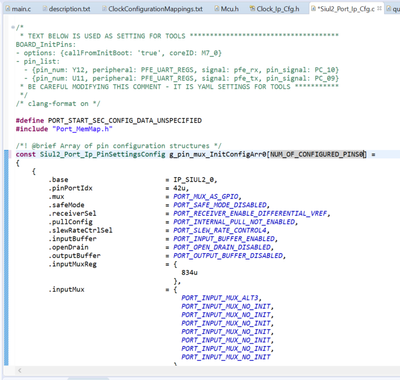Activate the *Siul2_Port_Ip_Cfg.c tab
The image size is (400, 380).
pyautogui.click(x=347, y=9)
